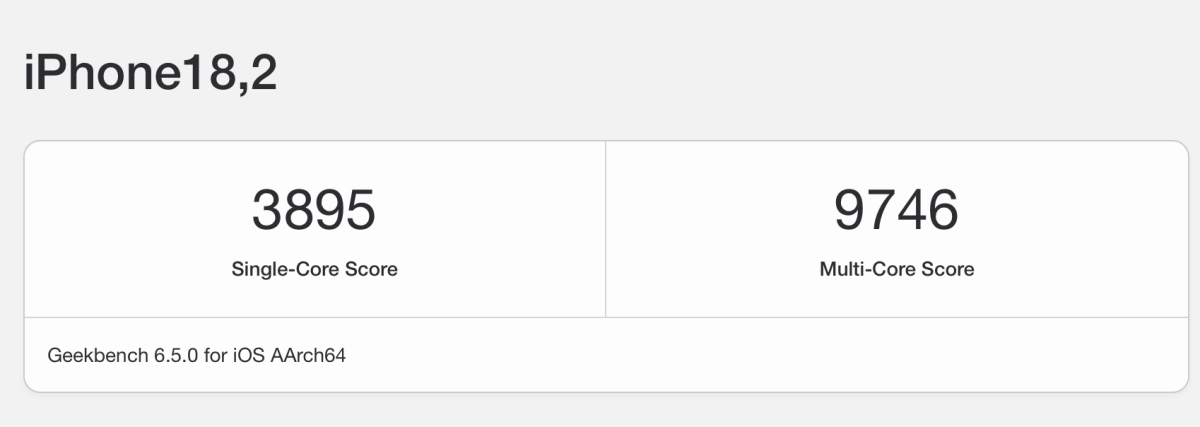Click the word Score in Multi-Core Score

pyautogui.click(x=952, y=269)
